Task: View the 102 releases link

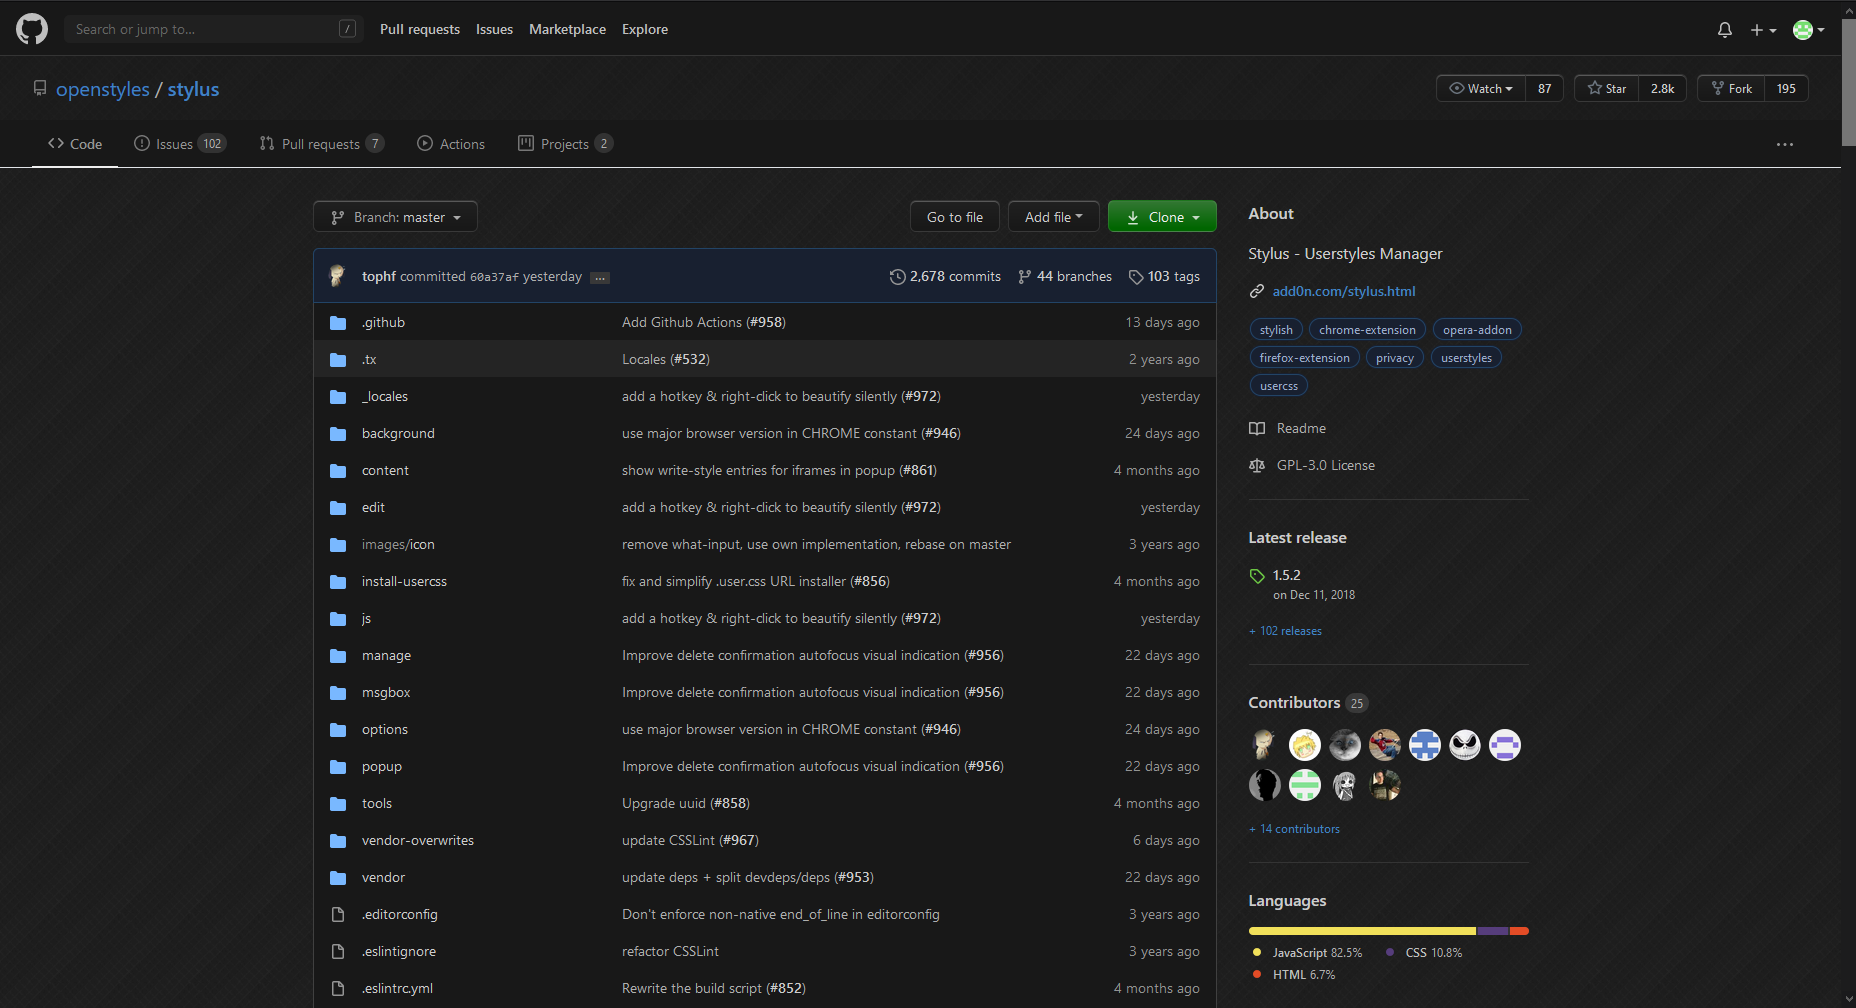Action: point(1285,631)
